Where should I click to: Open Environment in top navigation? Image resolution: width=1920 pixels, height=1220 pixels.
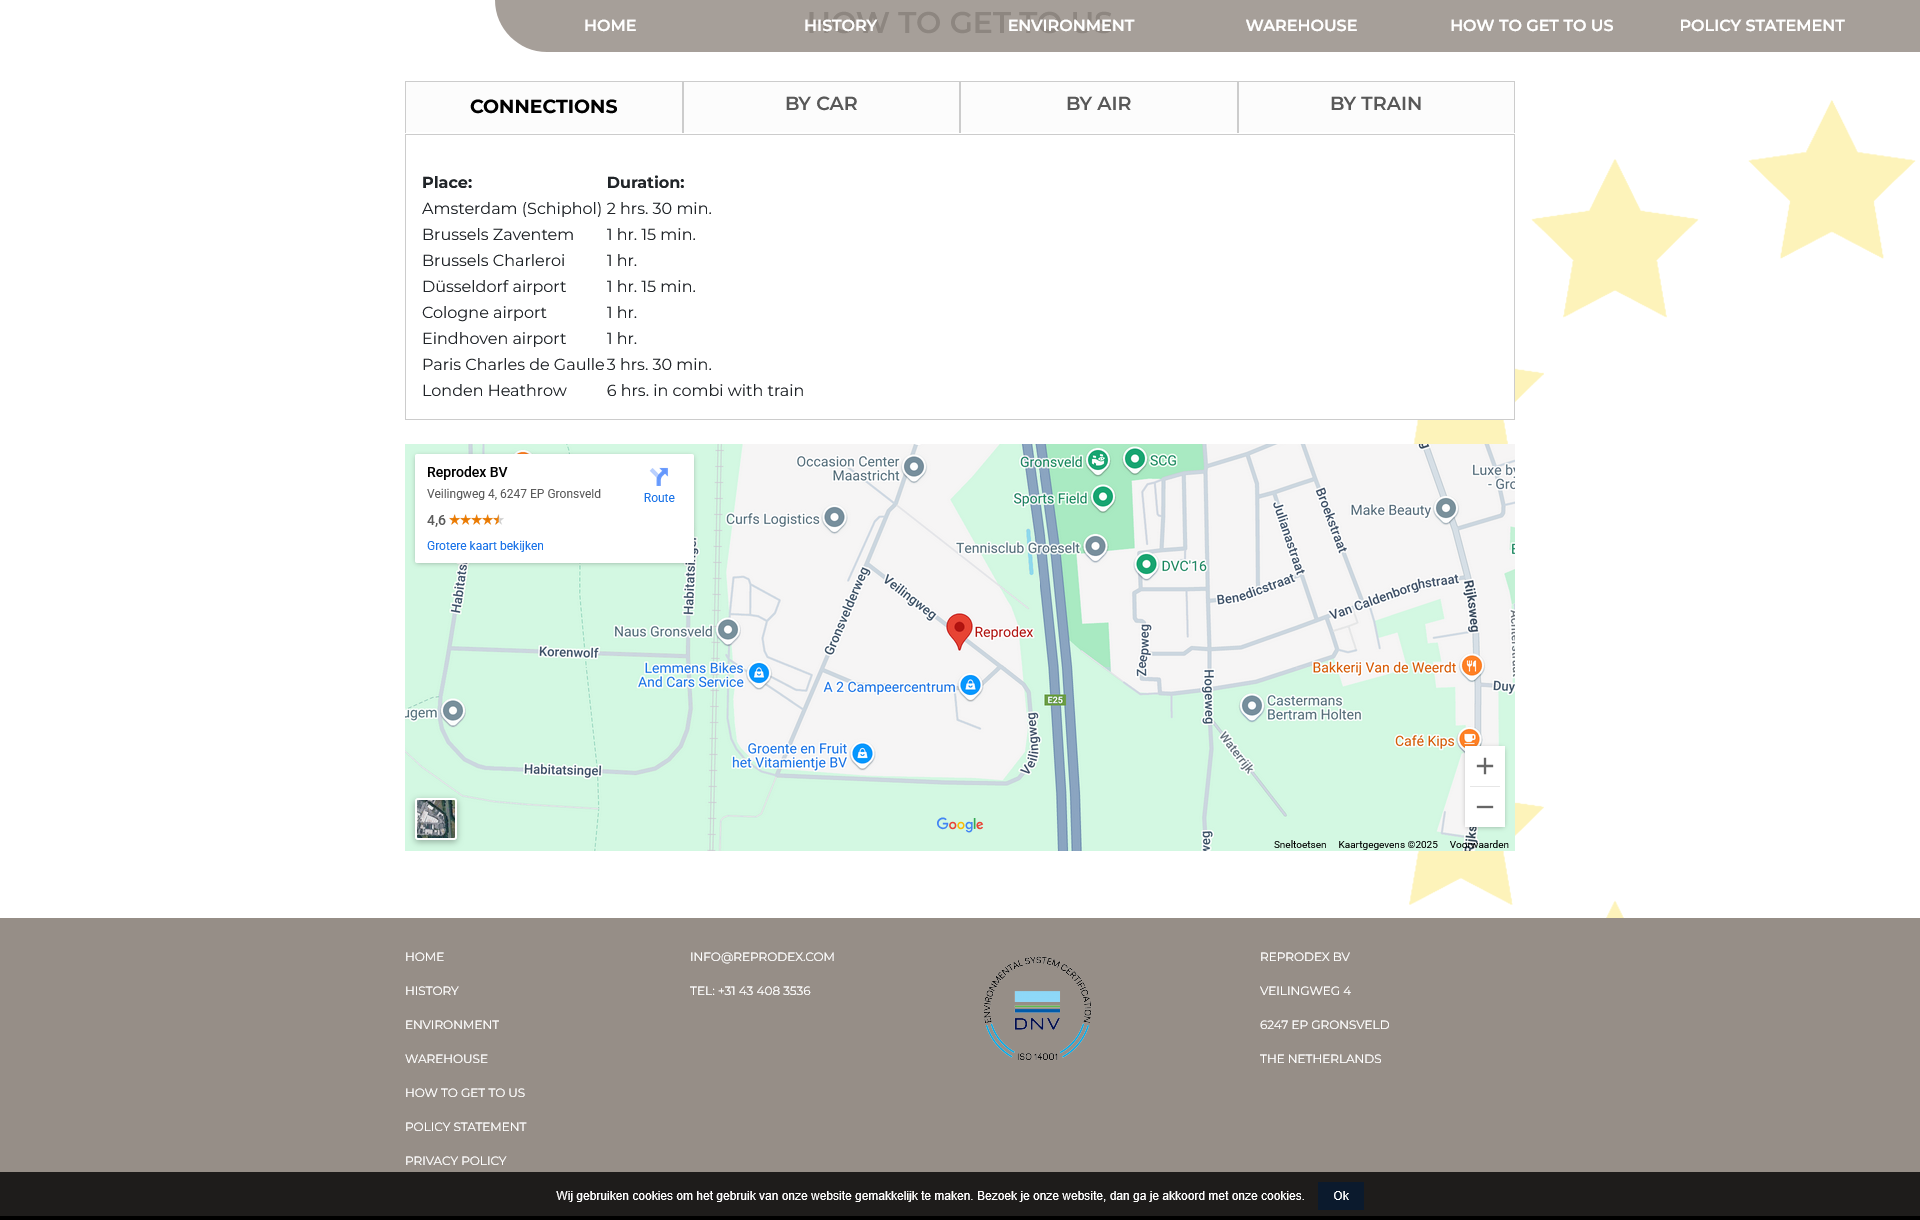point(1071,25)
